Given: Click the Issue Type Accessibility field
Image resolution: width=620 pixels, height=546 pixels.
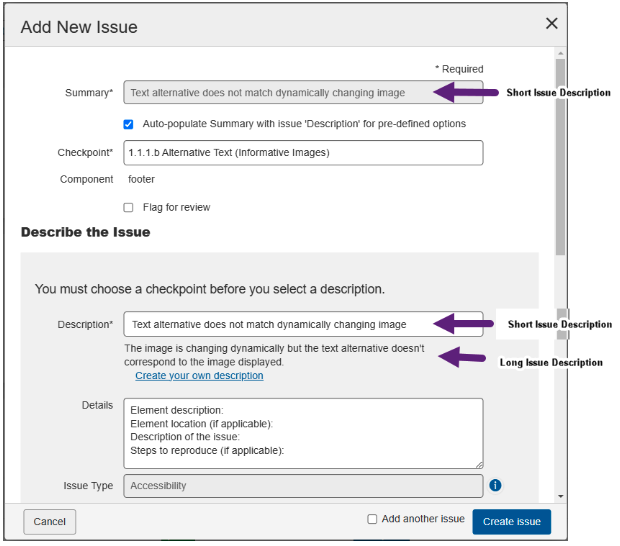Looking at the screenshot, I should (303, 486).
